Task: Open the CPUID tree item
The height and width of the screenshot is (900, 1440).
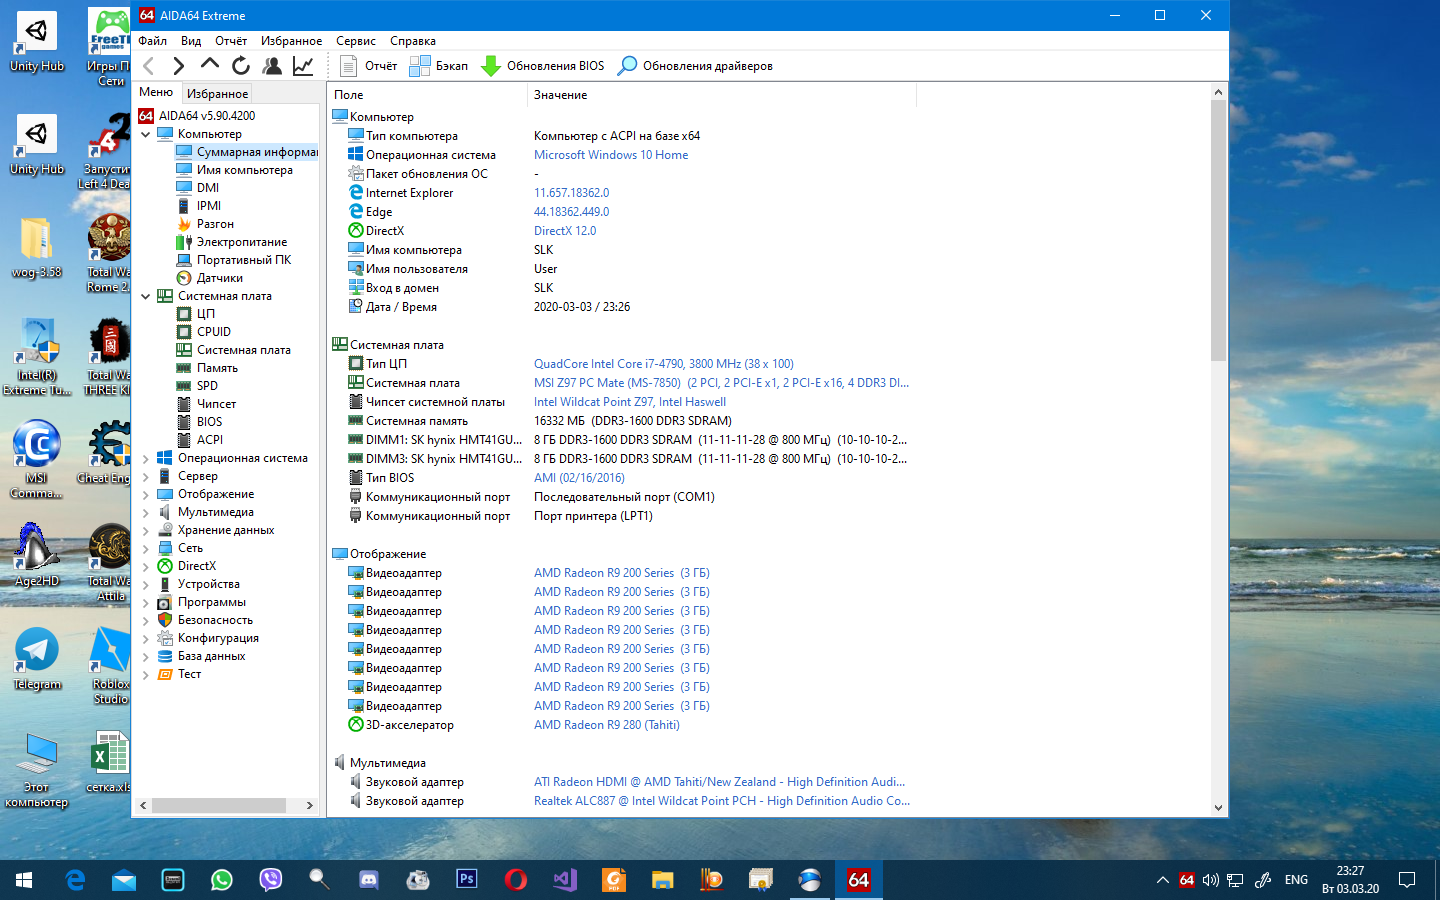Action: pos(204,332)
